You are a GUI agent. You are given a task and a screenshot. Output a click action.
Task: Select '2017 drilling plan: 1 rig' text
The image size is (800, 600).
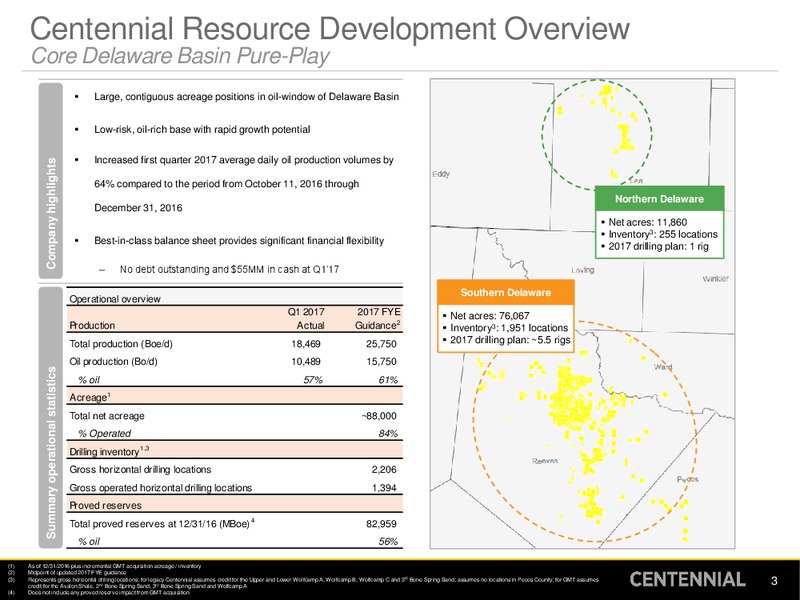pyautogui.click(x=658, y=246)
